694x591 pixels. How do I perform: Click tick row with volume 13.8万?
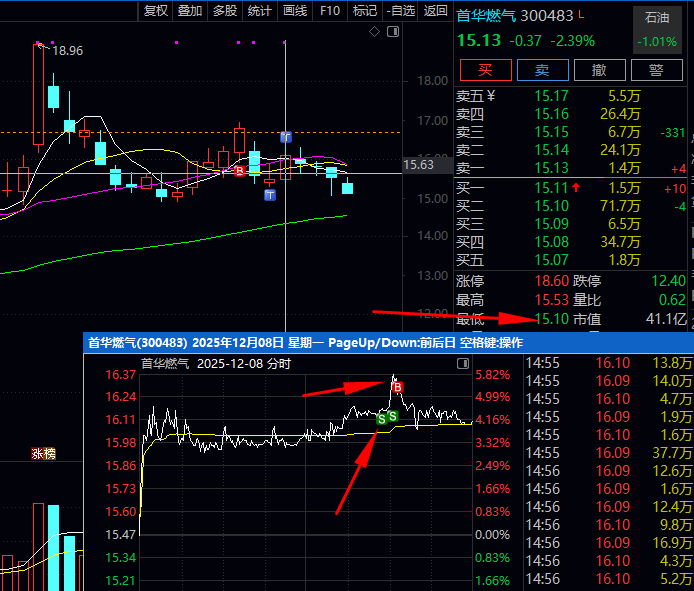[609, 363]
